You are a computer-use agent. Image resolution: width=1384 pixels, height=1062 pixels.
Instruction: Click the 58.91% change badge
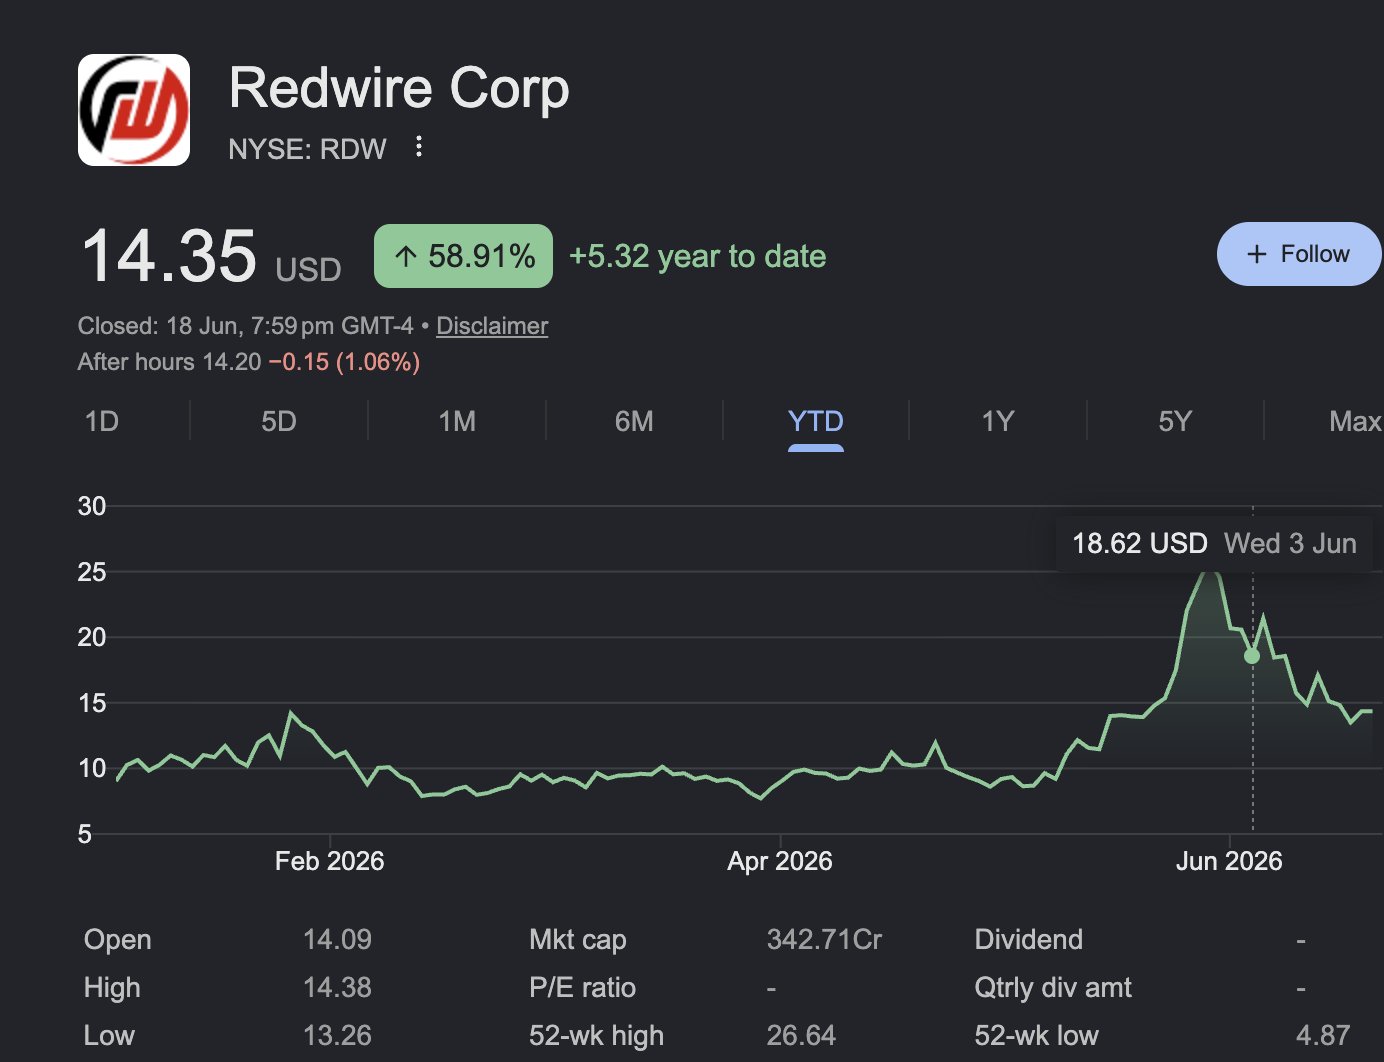click(x=463, y=256)
